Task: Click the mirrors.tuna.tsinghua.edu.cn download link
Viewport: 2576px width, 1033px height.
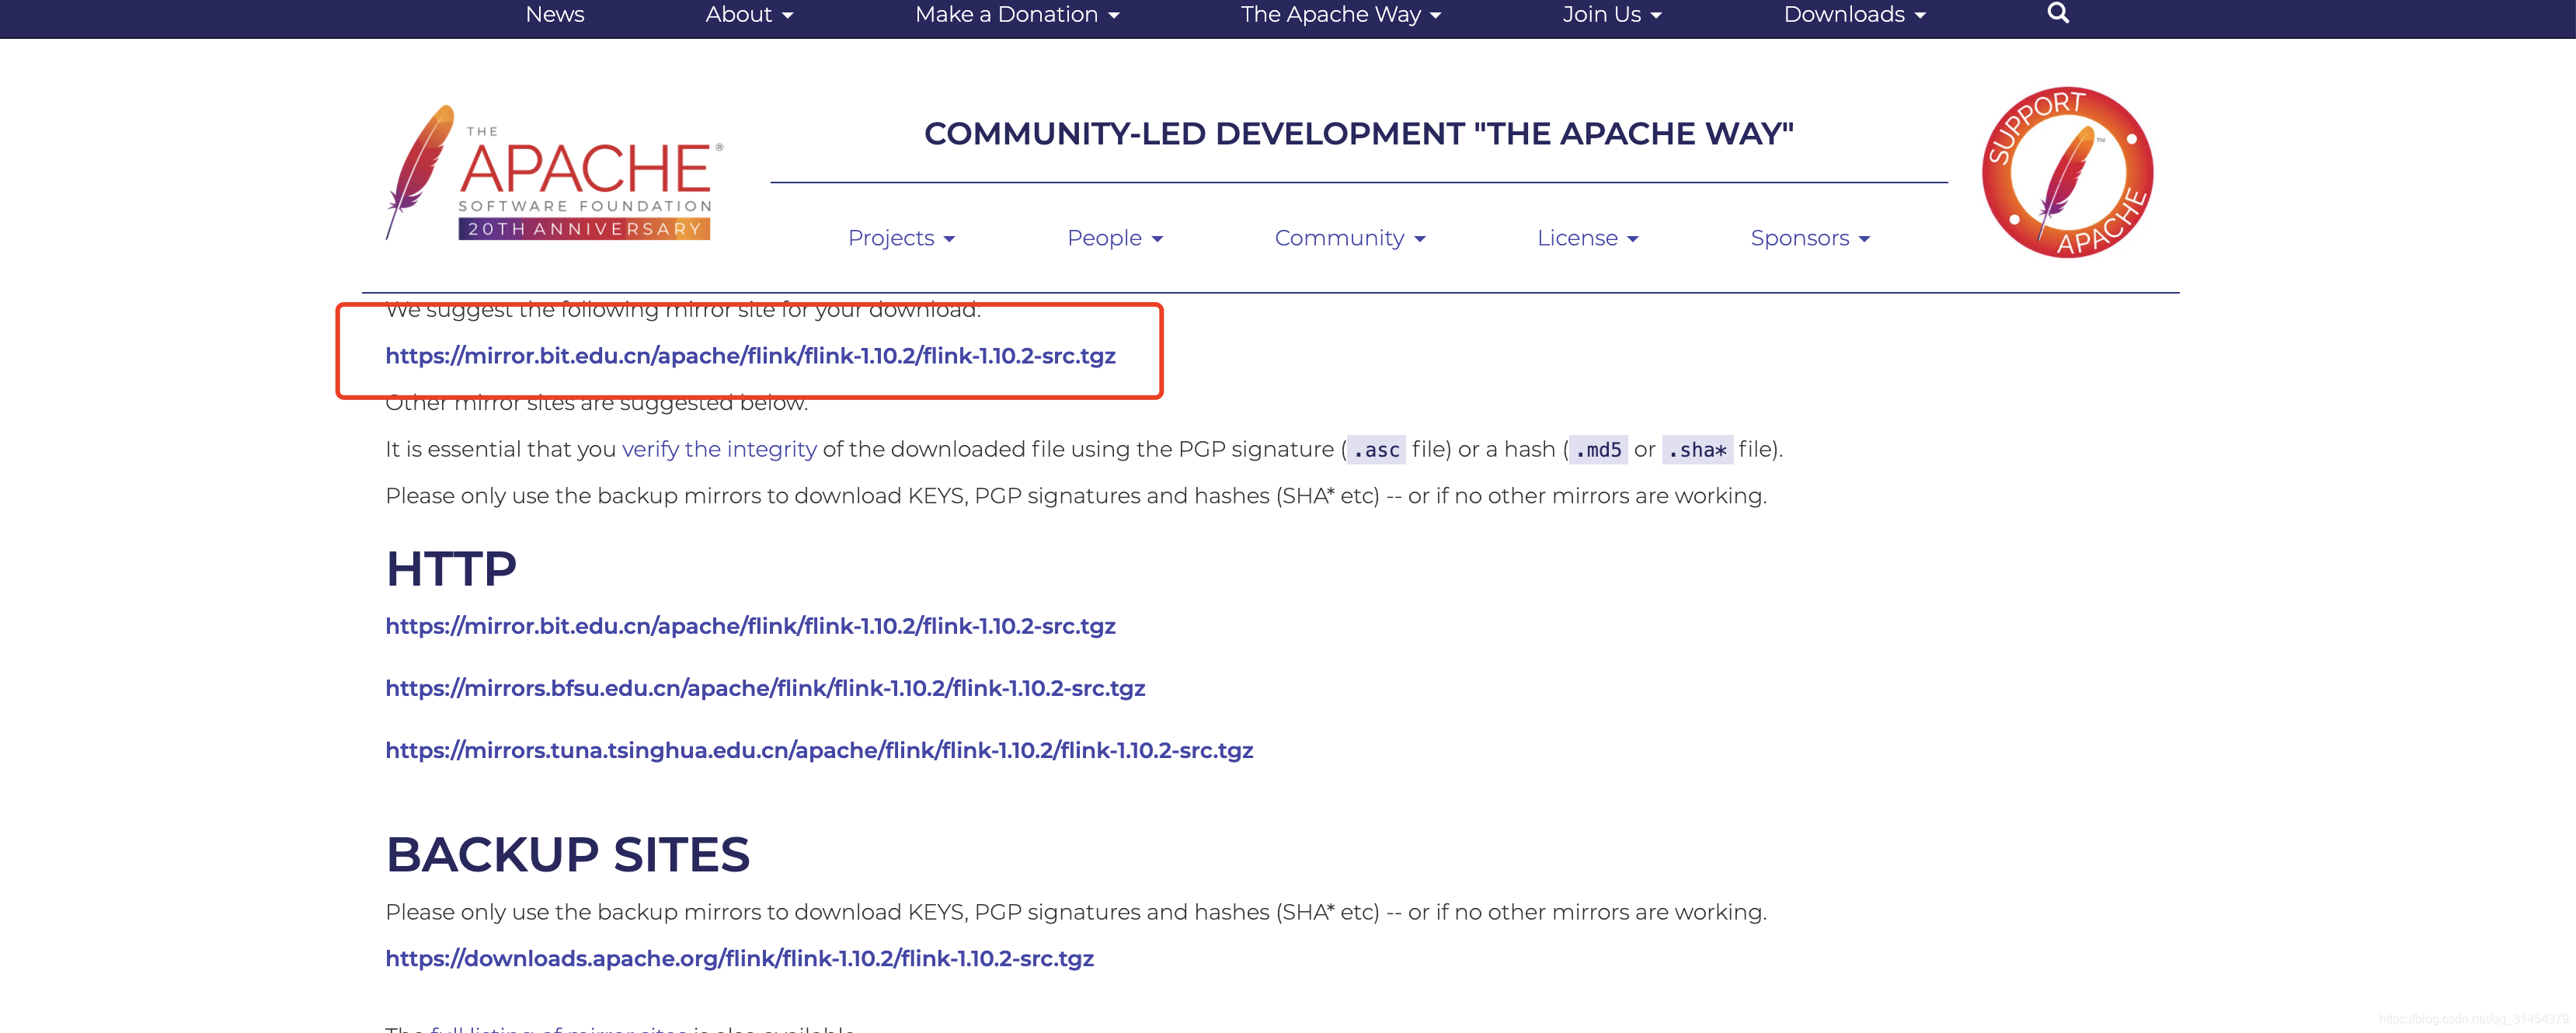Action: [x=819, y=750]
